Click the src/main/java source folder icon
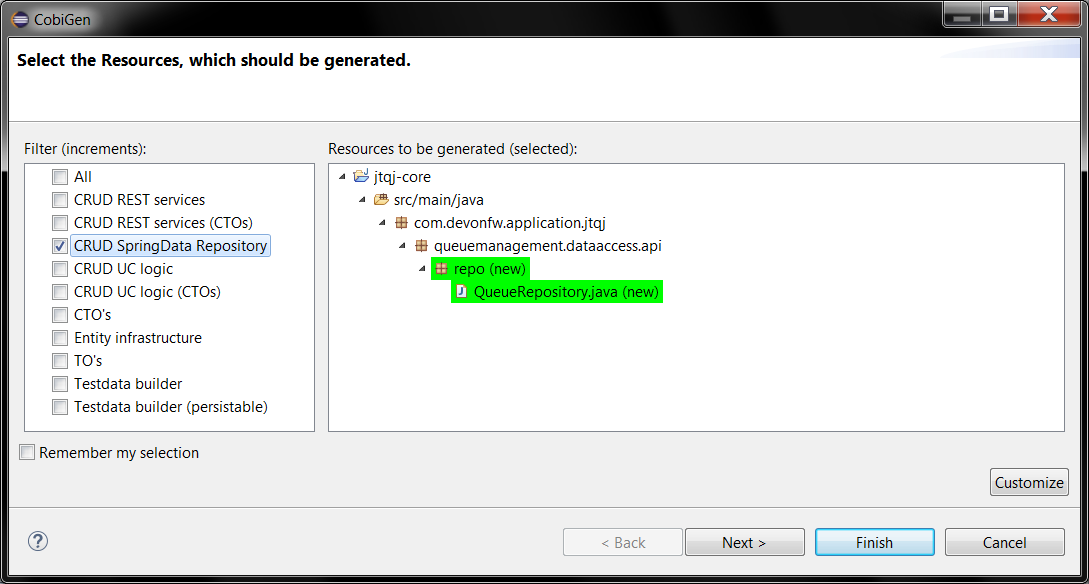Screen dimensions: 1089x584 pyautogui.click(x=380, y=199)
